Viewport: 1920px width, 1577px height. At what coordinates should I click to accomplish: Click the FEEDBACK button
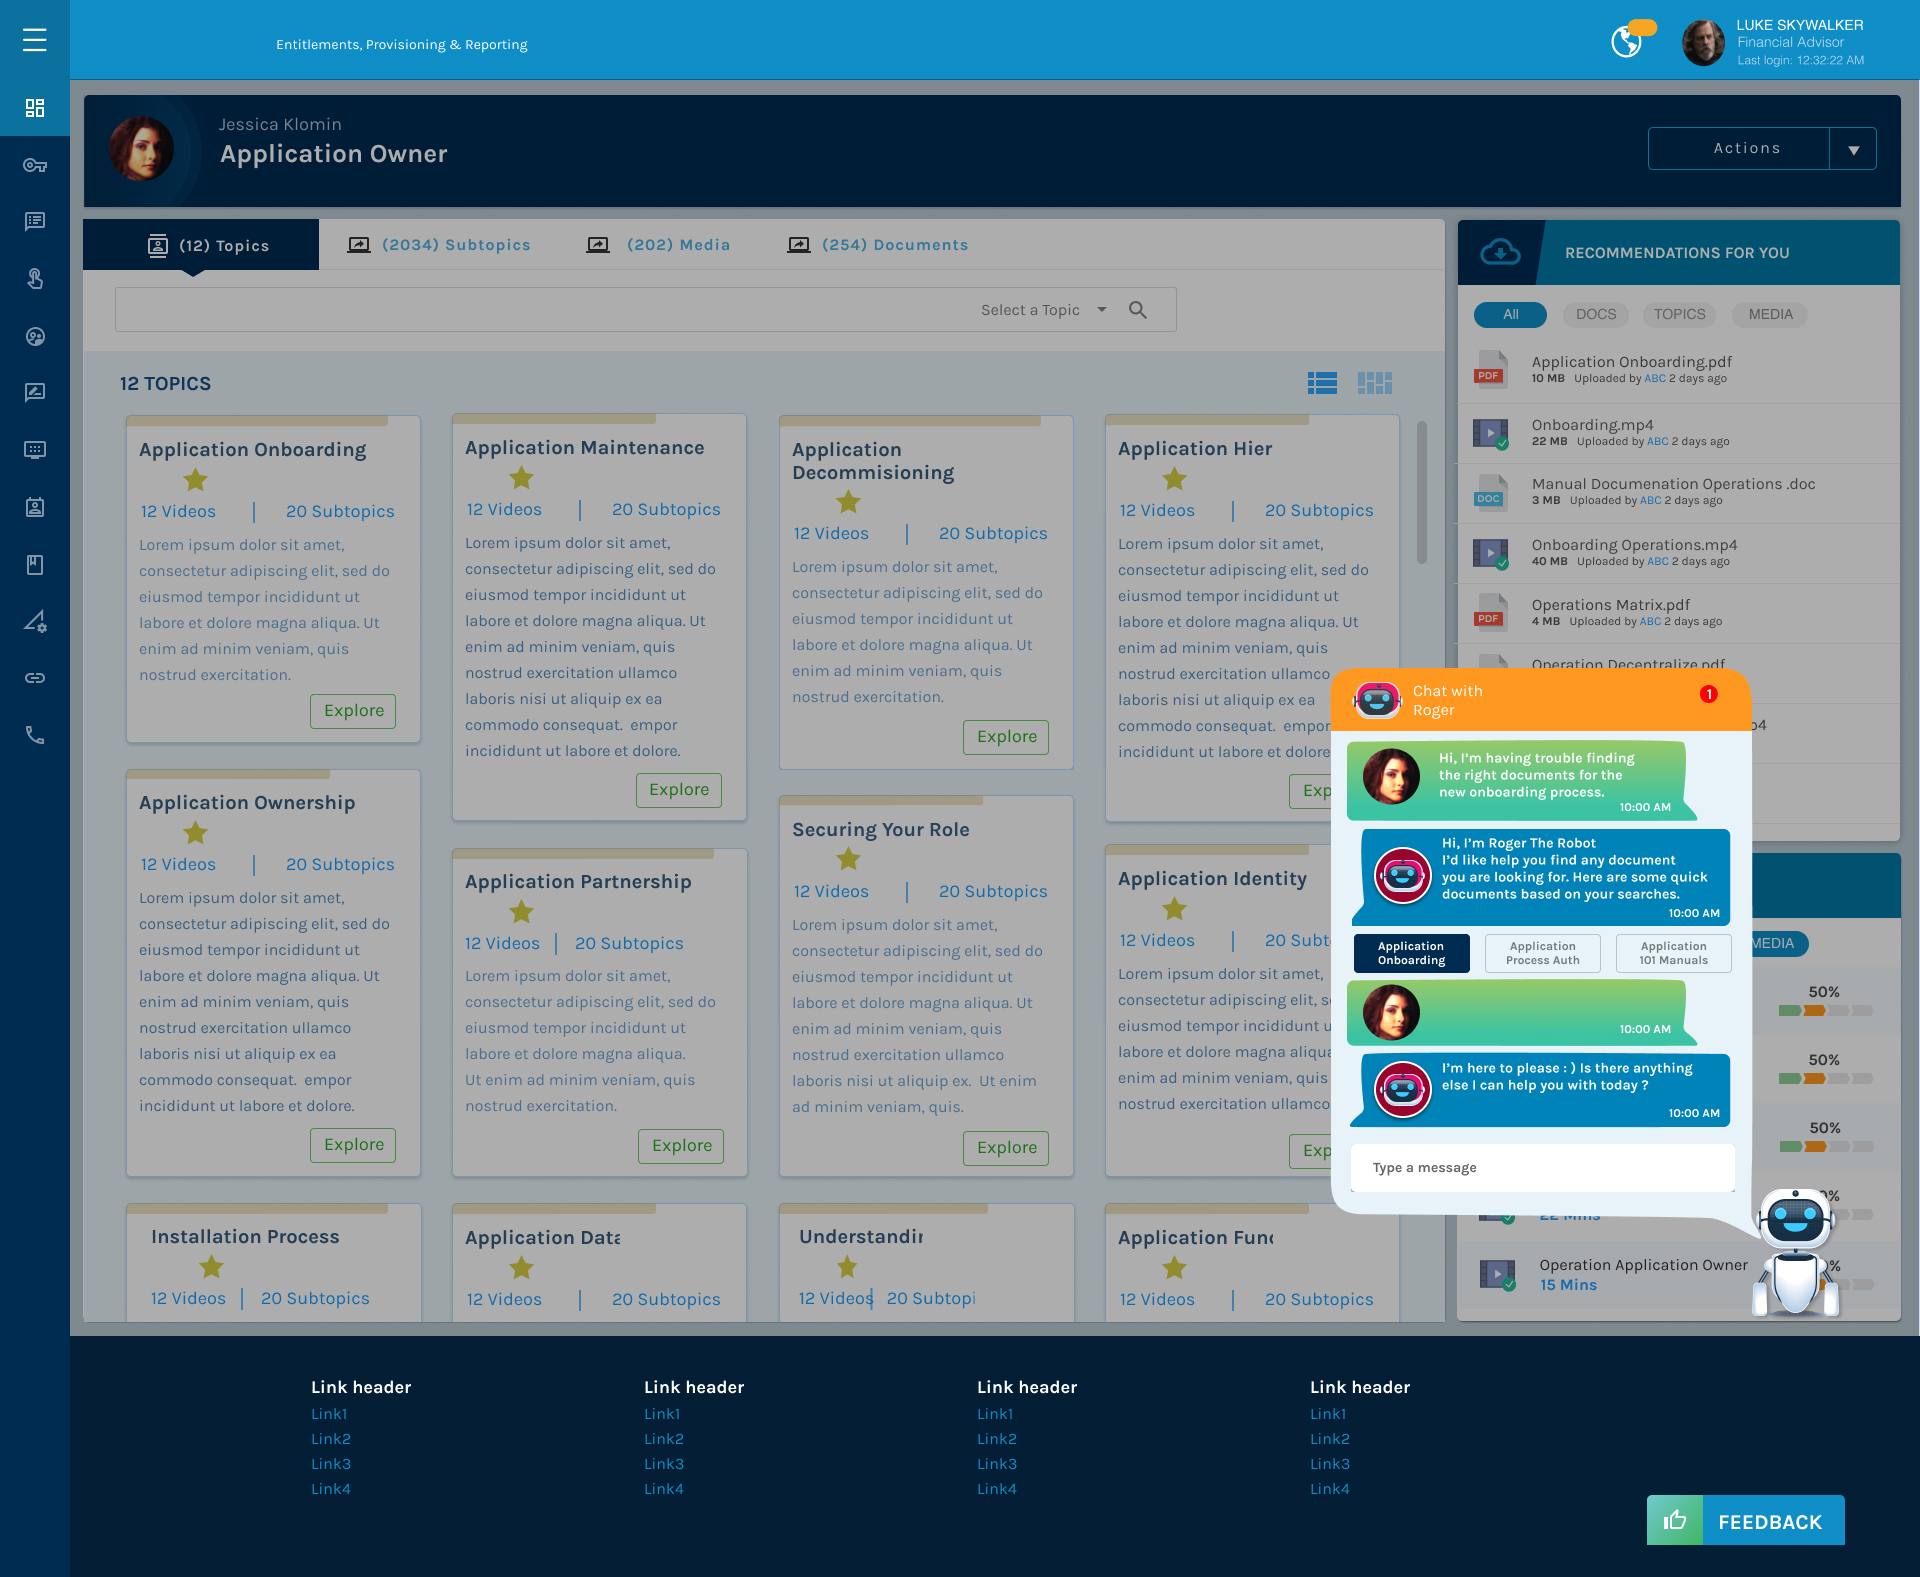click(1745, 1521)
